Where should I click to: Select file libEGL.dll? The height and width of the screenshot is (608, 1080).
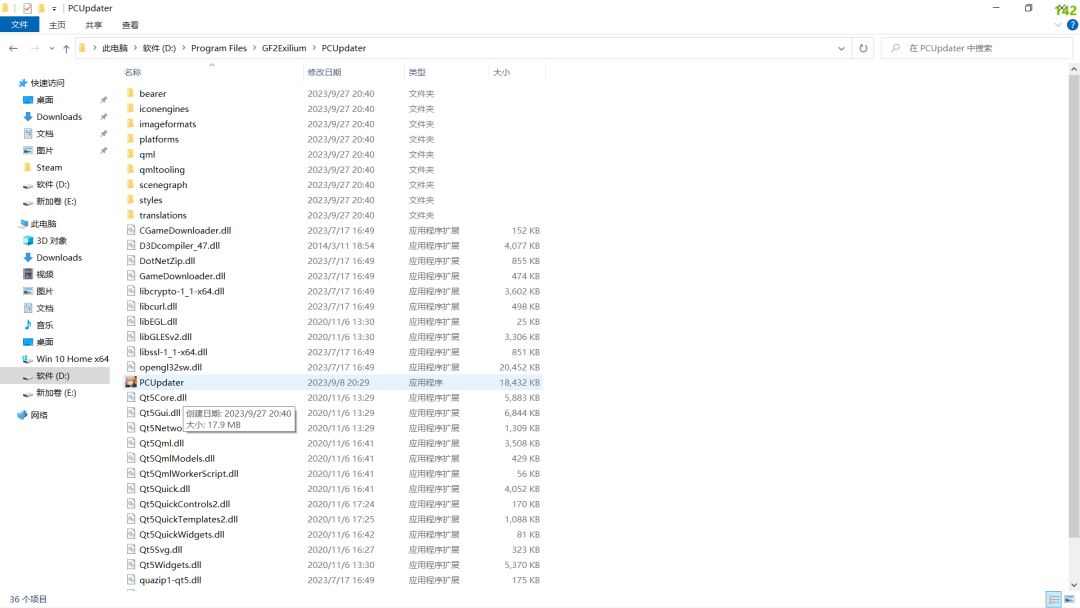click(158, 322)
